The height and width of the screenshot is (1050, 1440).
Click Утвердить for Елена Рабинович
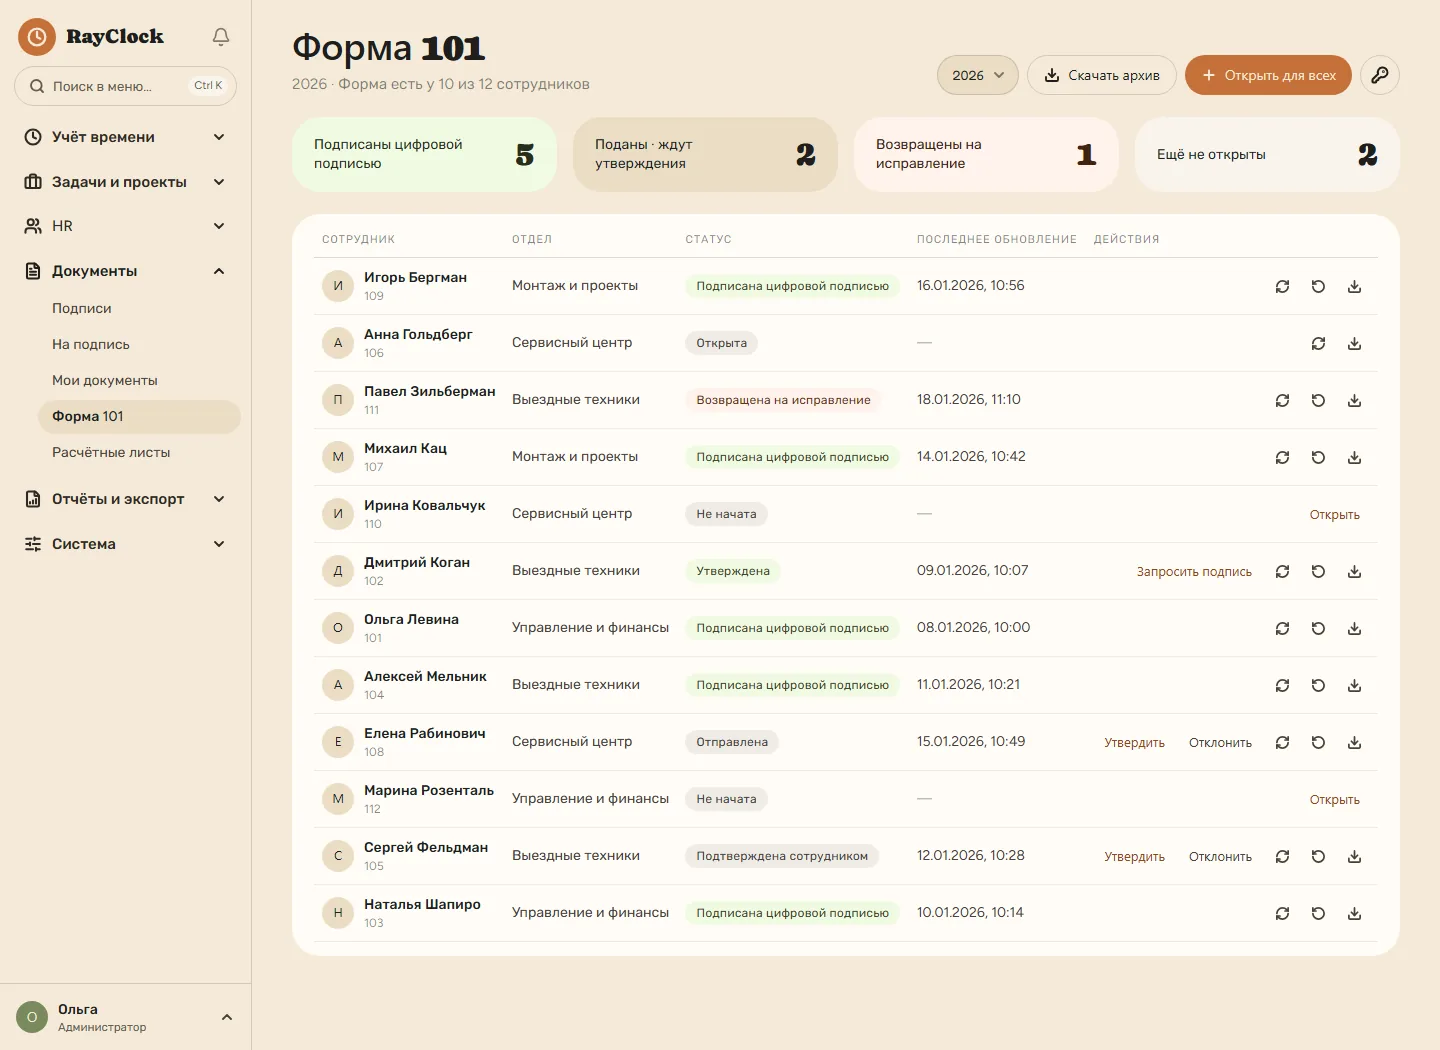[x=1134, y=743]
